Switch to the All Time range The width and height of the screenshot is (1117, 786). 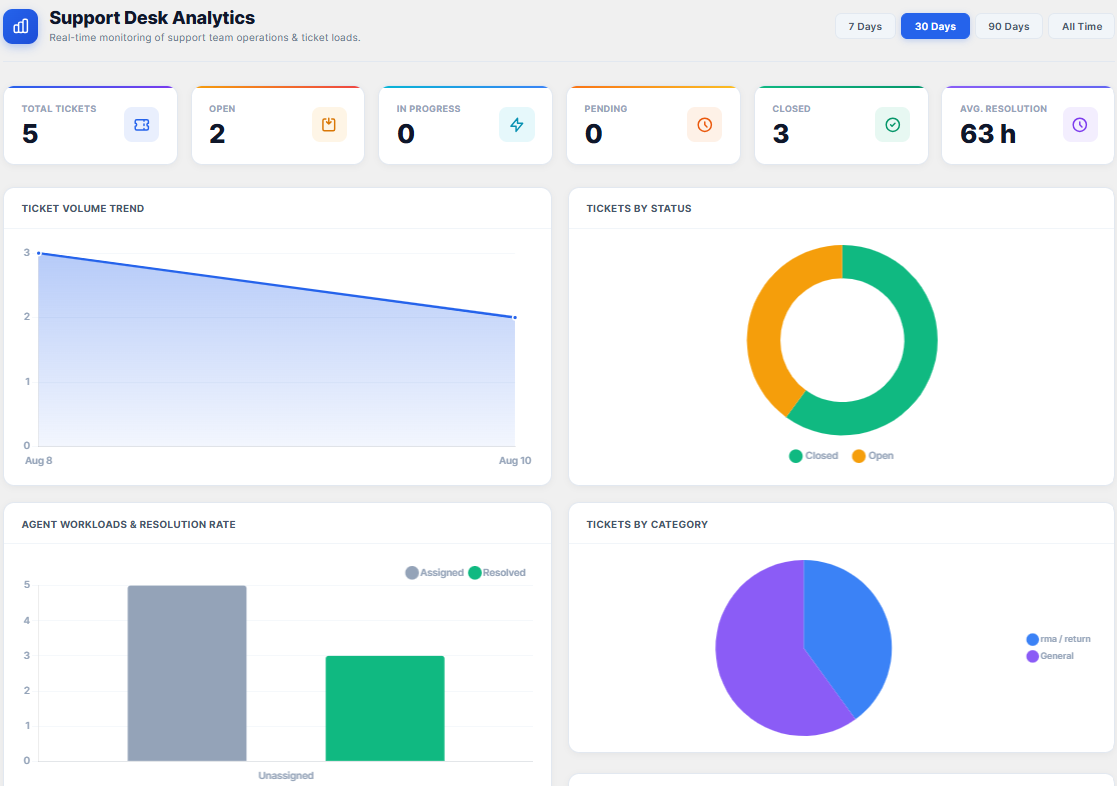1081,26
